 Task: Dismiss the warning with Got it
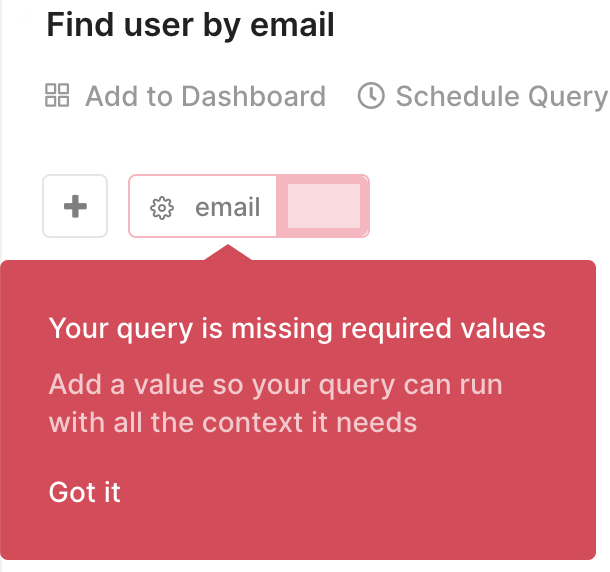point(84,492)
